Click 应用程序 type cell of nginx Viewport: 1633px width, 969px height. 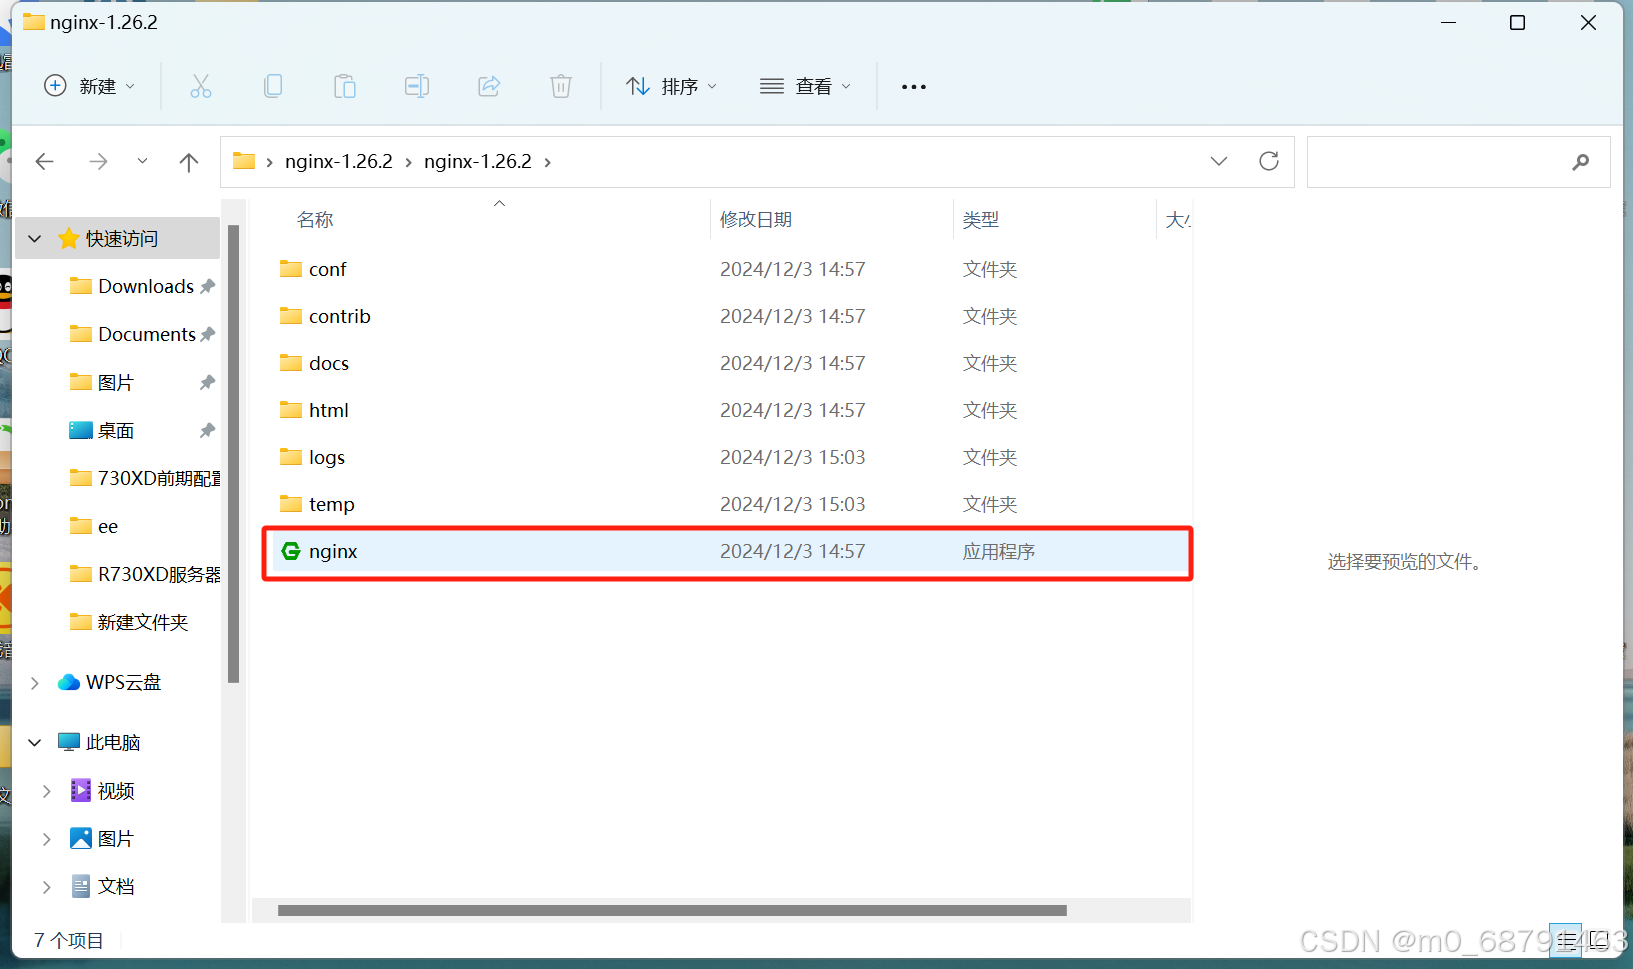pos(999,551)
